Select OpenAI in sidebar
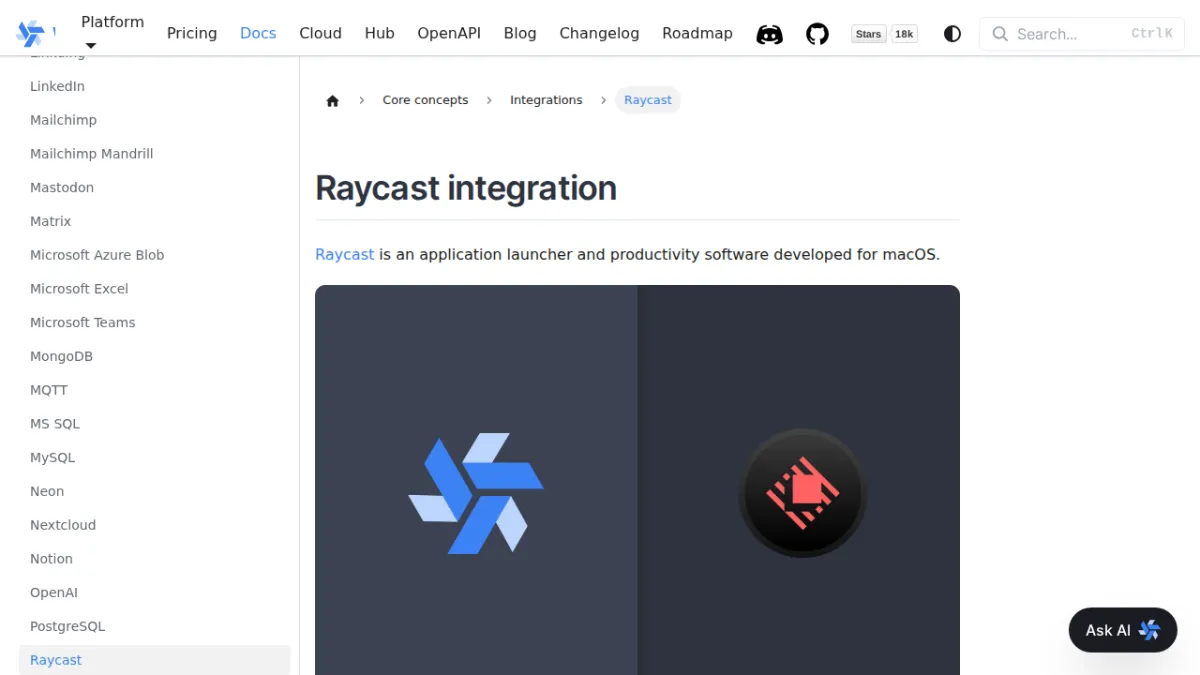 point(54,592)
